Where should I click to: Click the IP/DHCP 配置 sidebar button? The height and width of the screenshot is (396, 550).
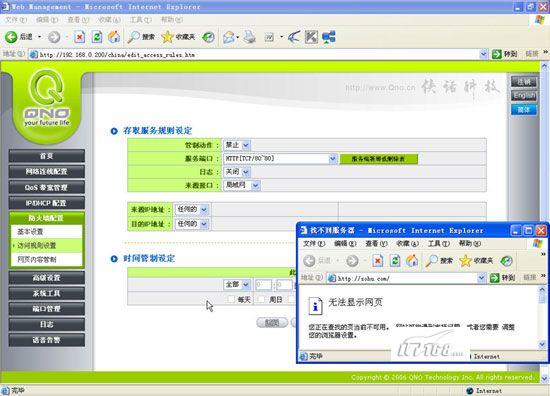(47, 203)
